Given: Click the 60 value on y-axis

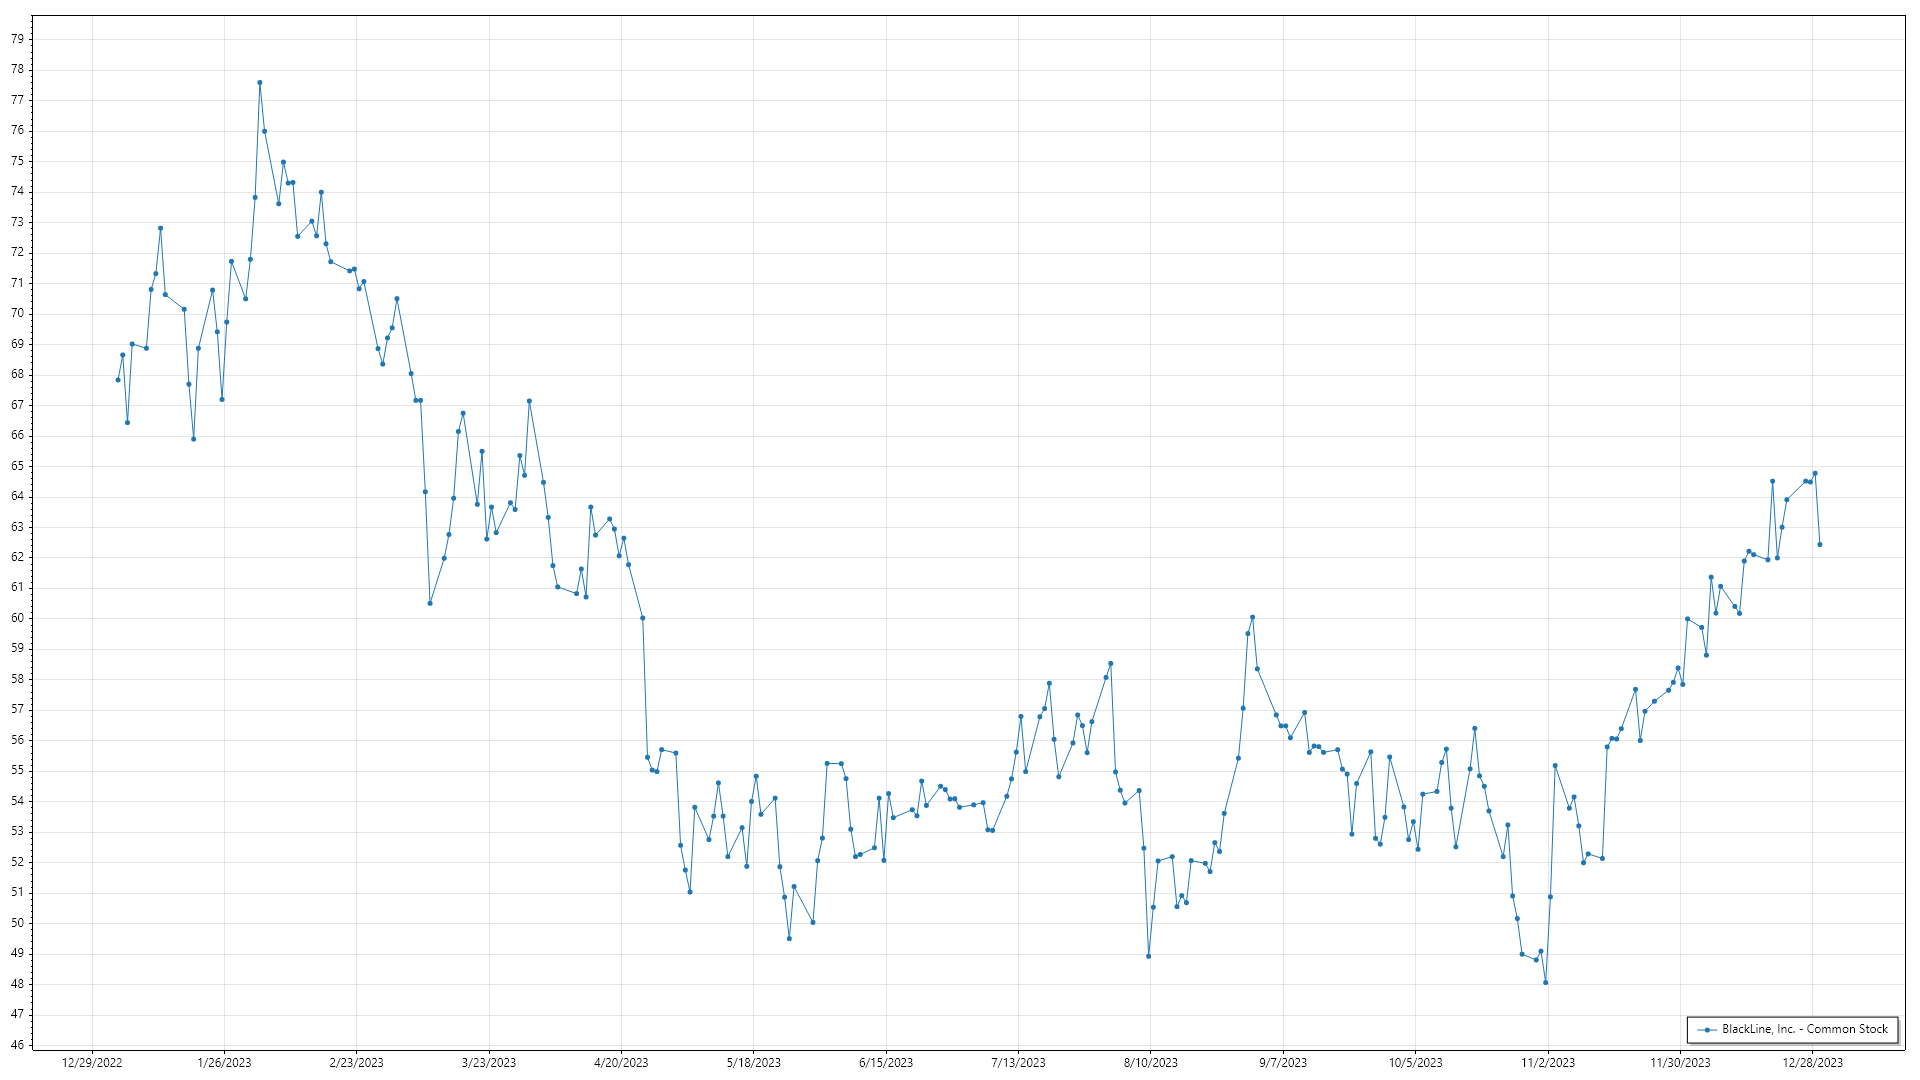Looking at the screenshot, I should click(x=18, y=618).
